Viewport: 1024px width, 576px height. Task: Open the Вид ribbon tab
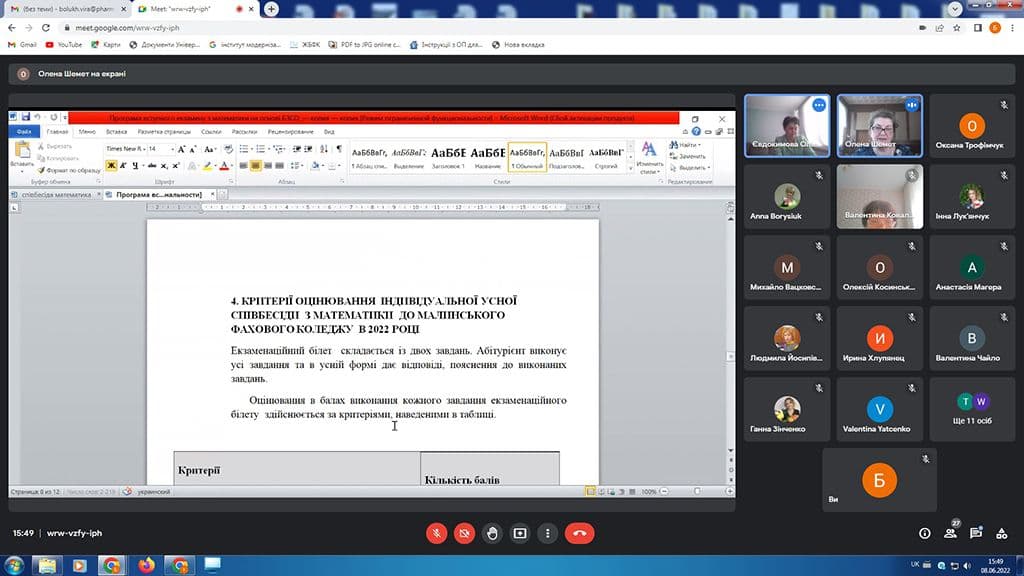point(329,132)
